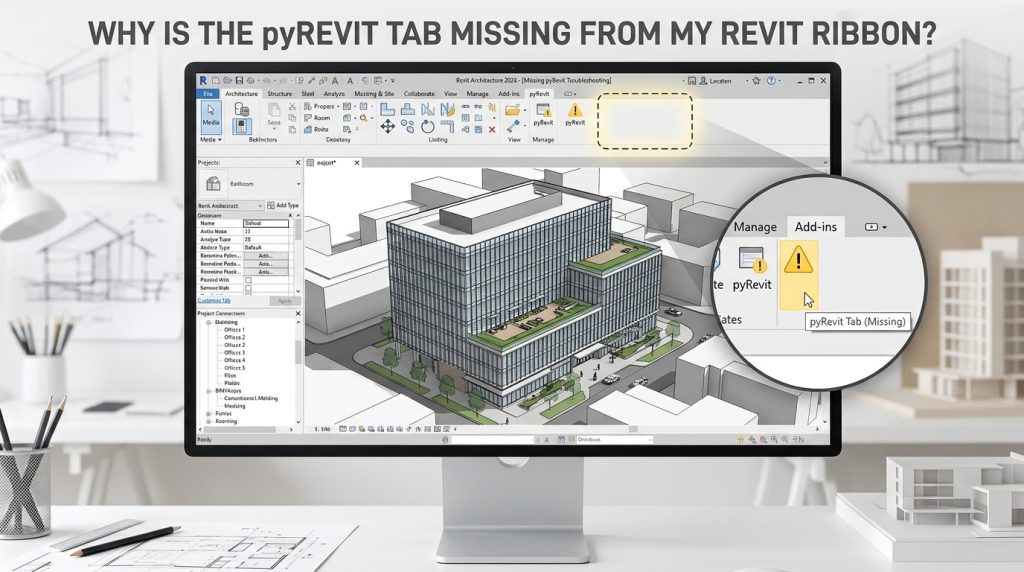The width and height of the screenshot is (1024, 572).
Task: Click the help question mark icon
Action: 771,81
